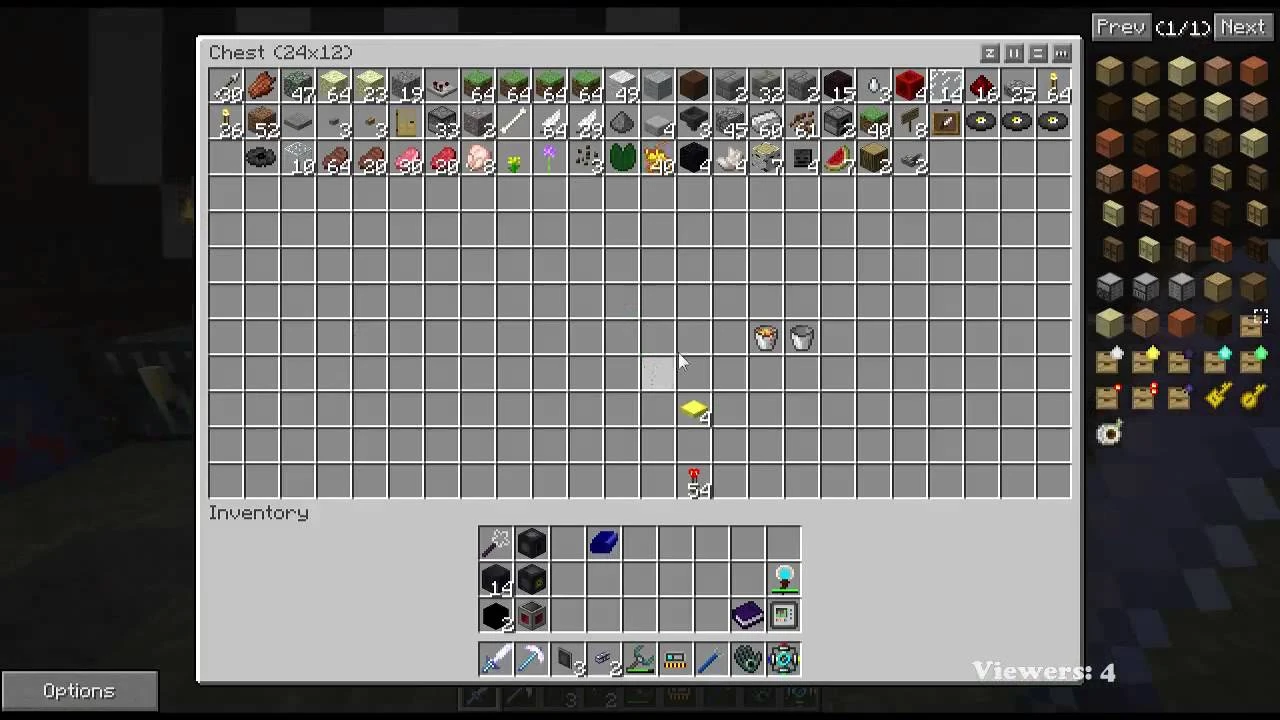The height and width of the screenshot is (720, 1280).
Task: Take the obsidian stack of 15
Action: pos(838,87)
